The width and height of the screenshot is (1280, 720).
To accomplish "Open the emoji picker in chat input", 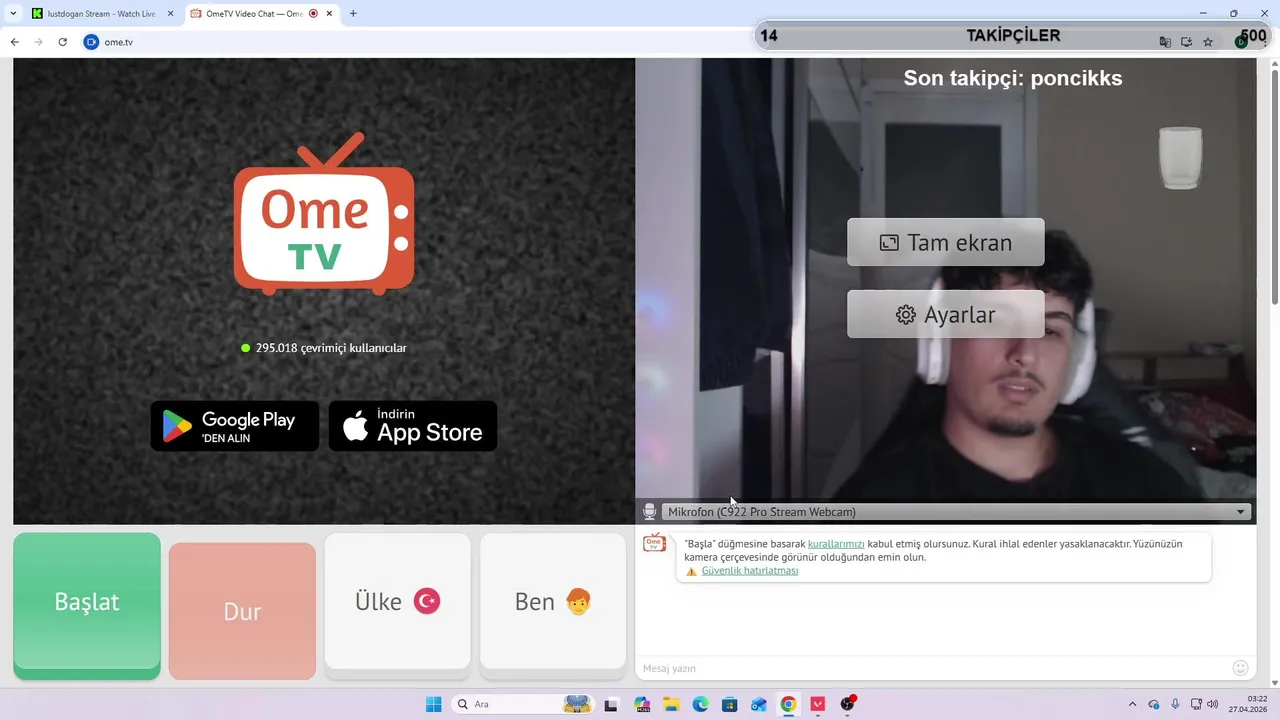I will click(x=1241, y=668).
